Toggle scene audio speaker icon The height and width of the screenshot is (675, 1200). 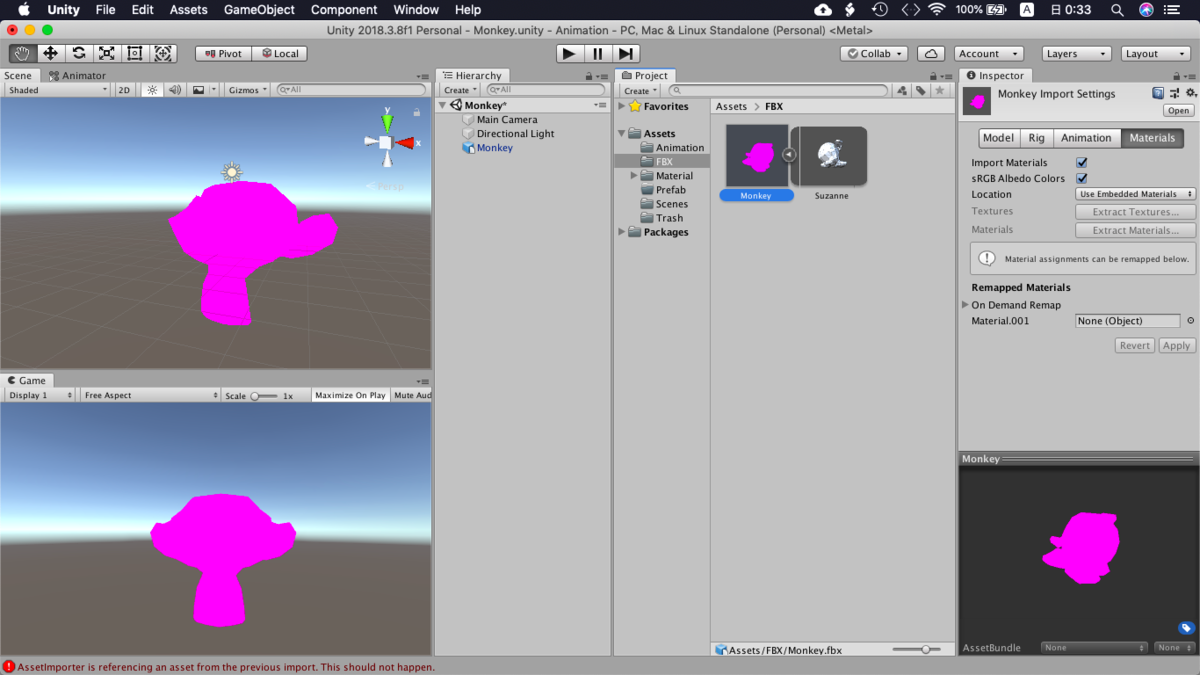click(x=175, y=90)
